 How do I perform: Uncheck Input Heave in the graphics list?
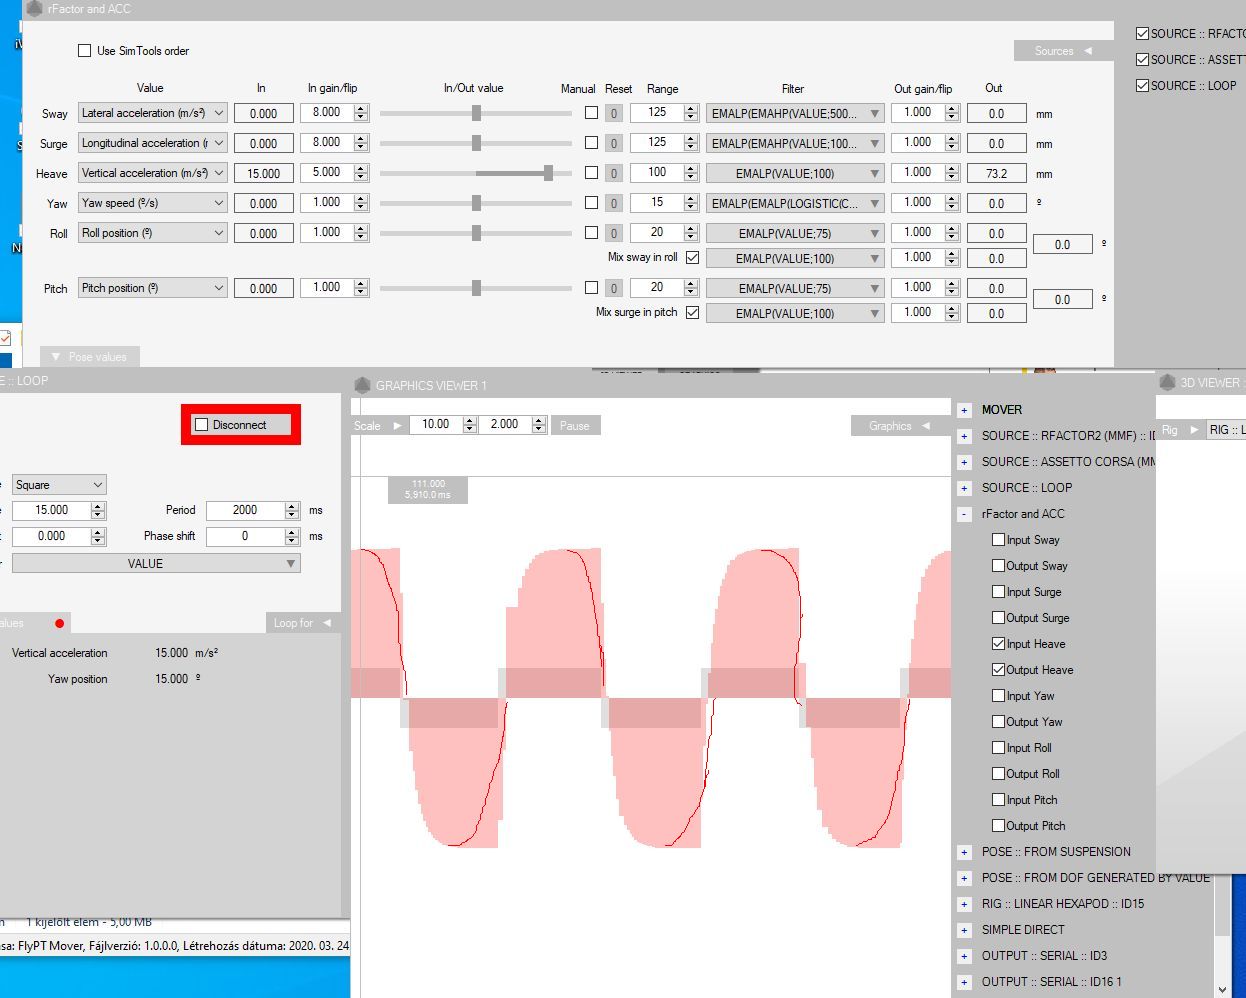pos(998,644)
